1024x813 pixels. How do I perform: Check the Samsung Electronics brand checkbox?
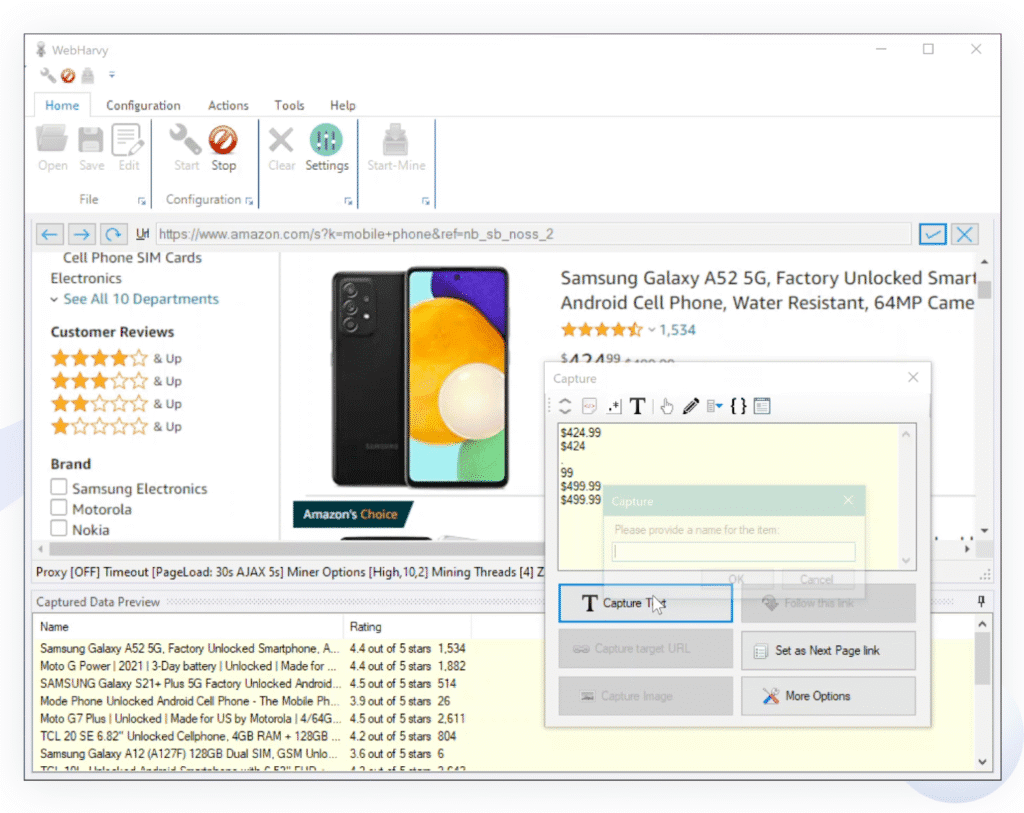[x=60, y=488]
